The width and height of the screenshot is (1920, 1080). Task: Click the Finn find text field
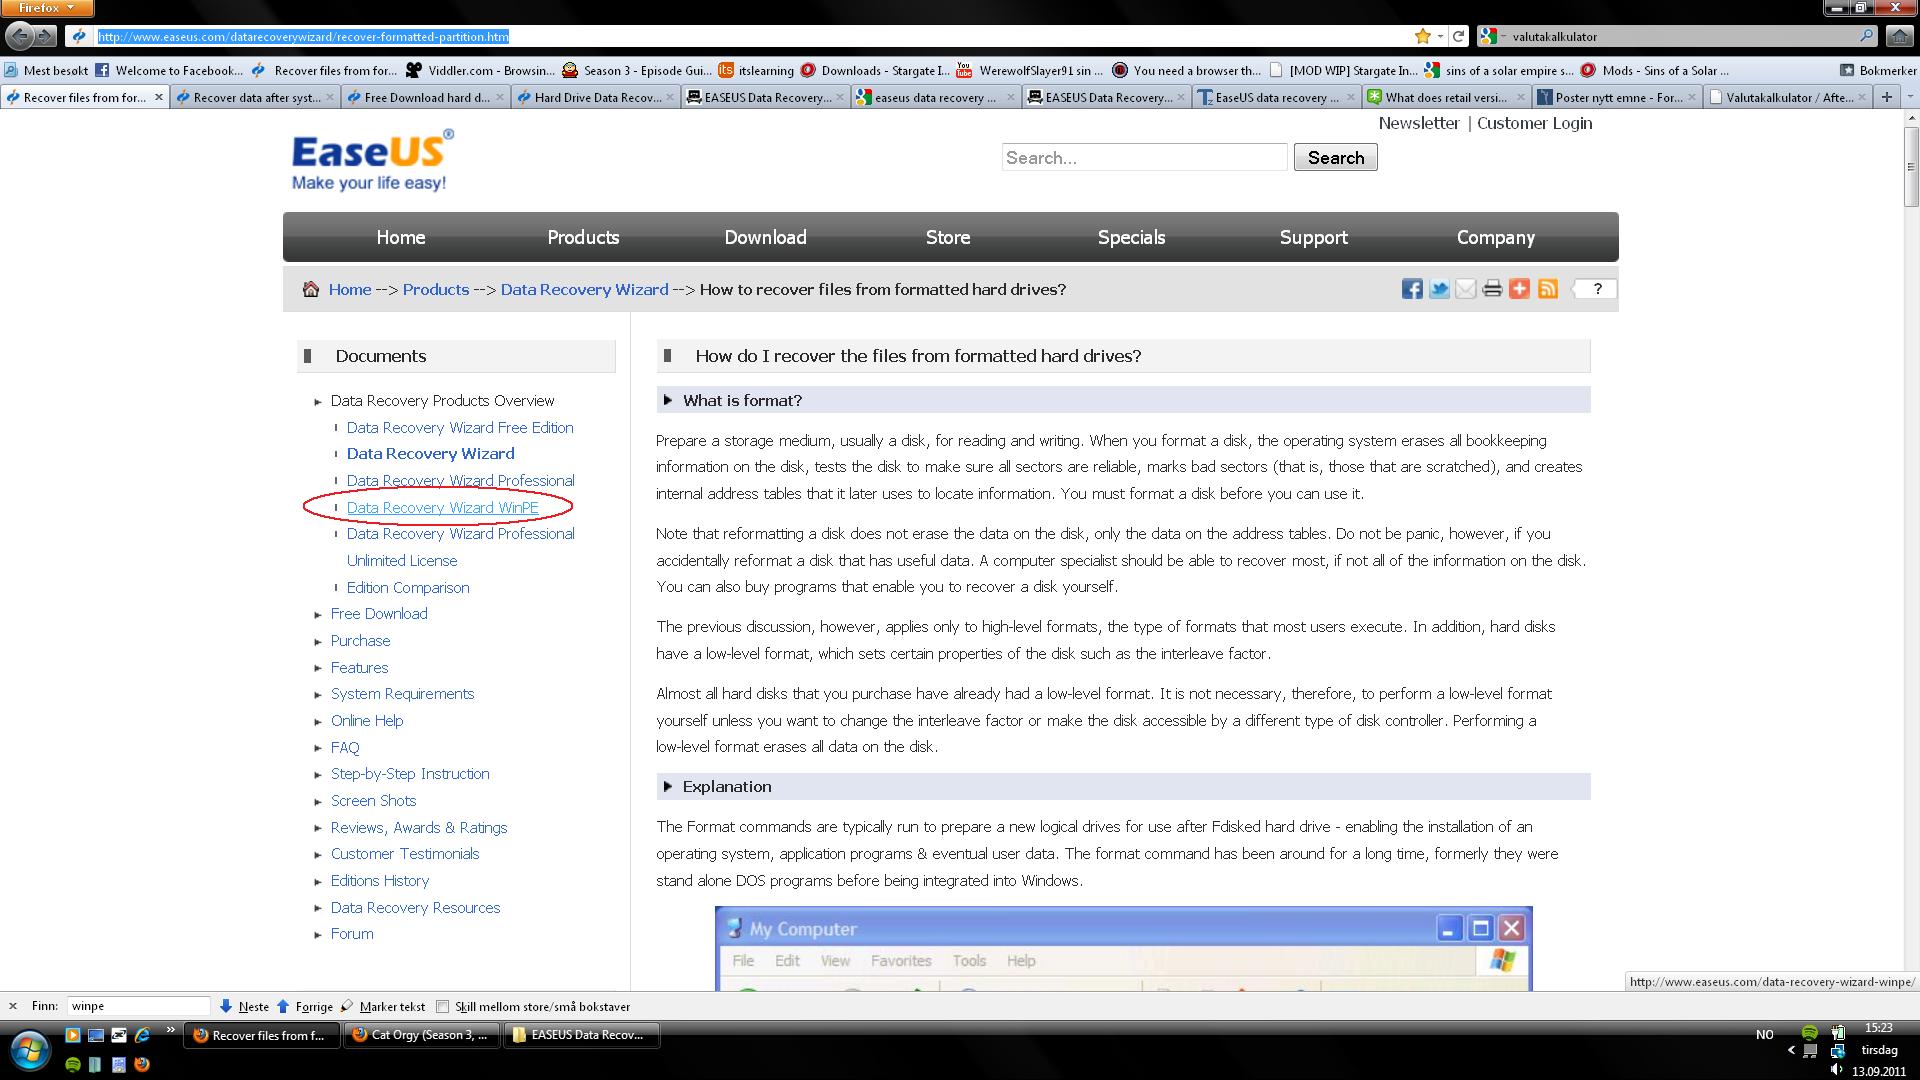click(x=138, y=1006)
